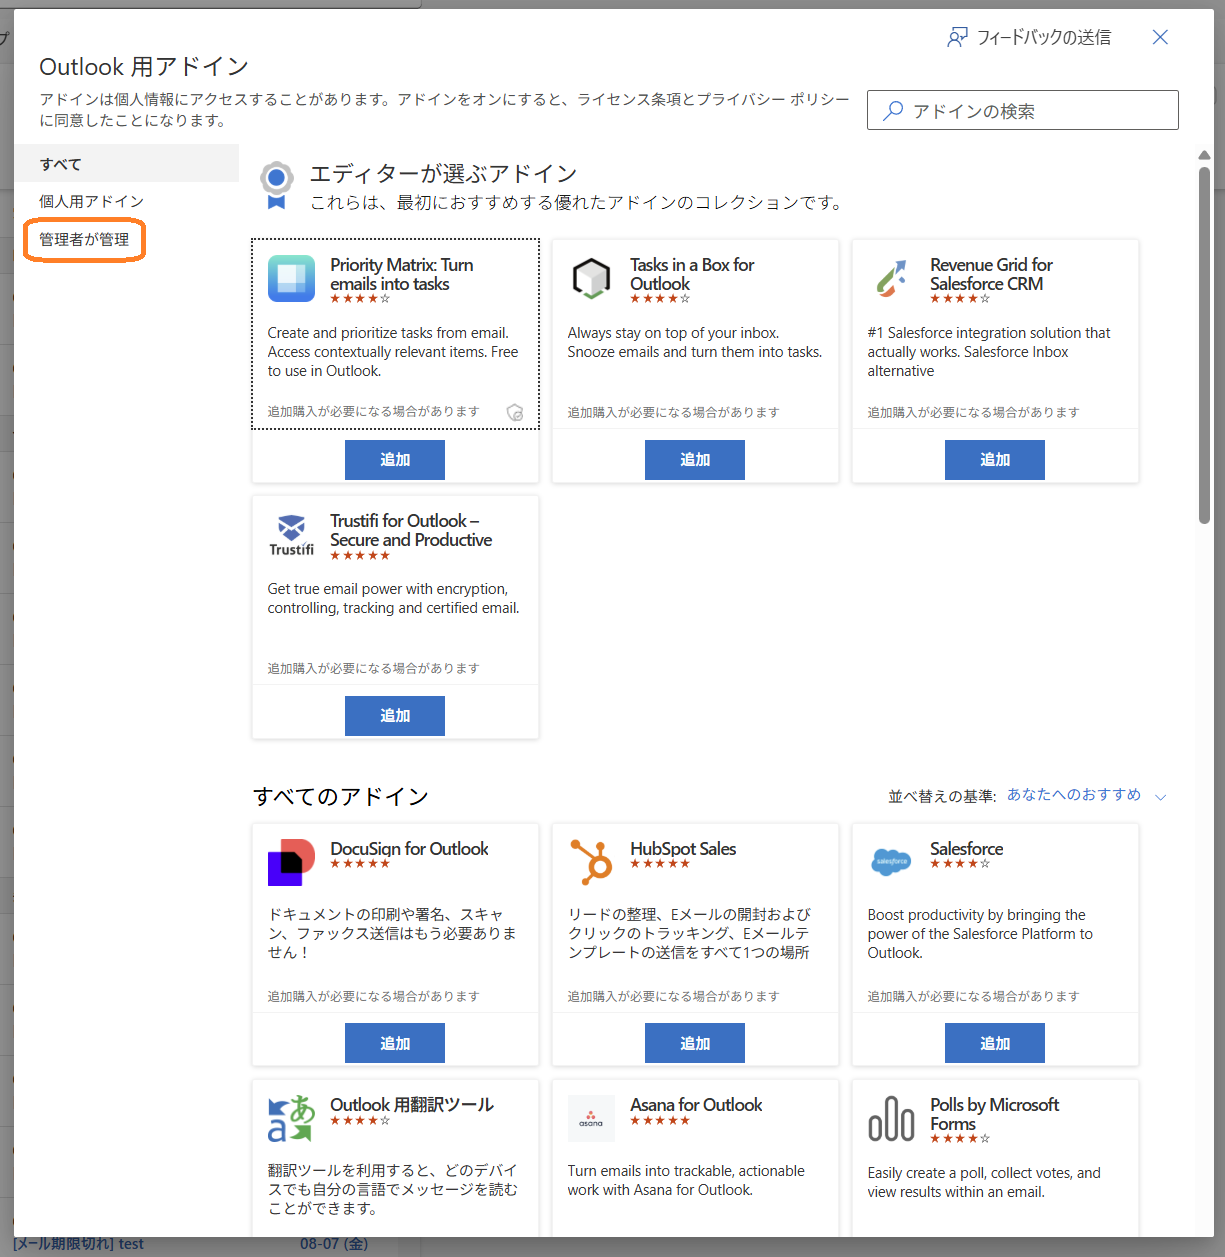Click HubSpot Sales リードの整理 description
Image resolution: width=1225 pixels, height=1257 pixels.
[x=689, y=934]
